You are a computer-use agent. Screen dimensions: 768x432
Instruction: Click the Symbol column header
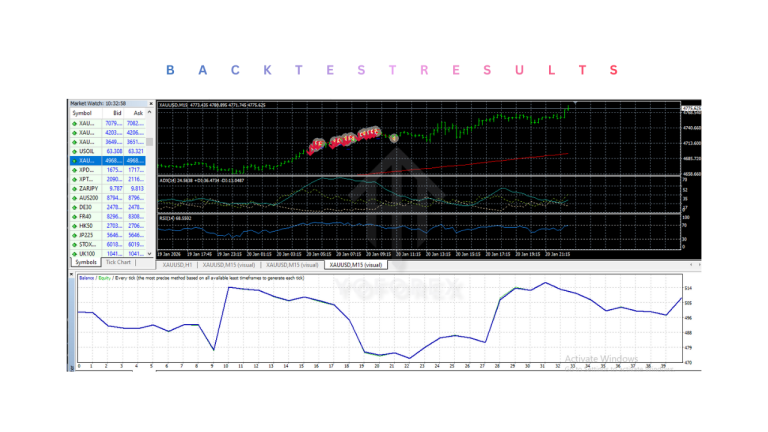pyautogui.click(x=81, y=113)
